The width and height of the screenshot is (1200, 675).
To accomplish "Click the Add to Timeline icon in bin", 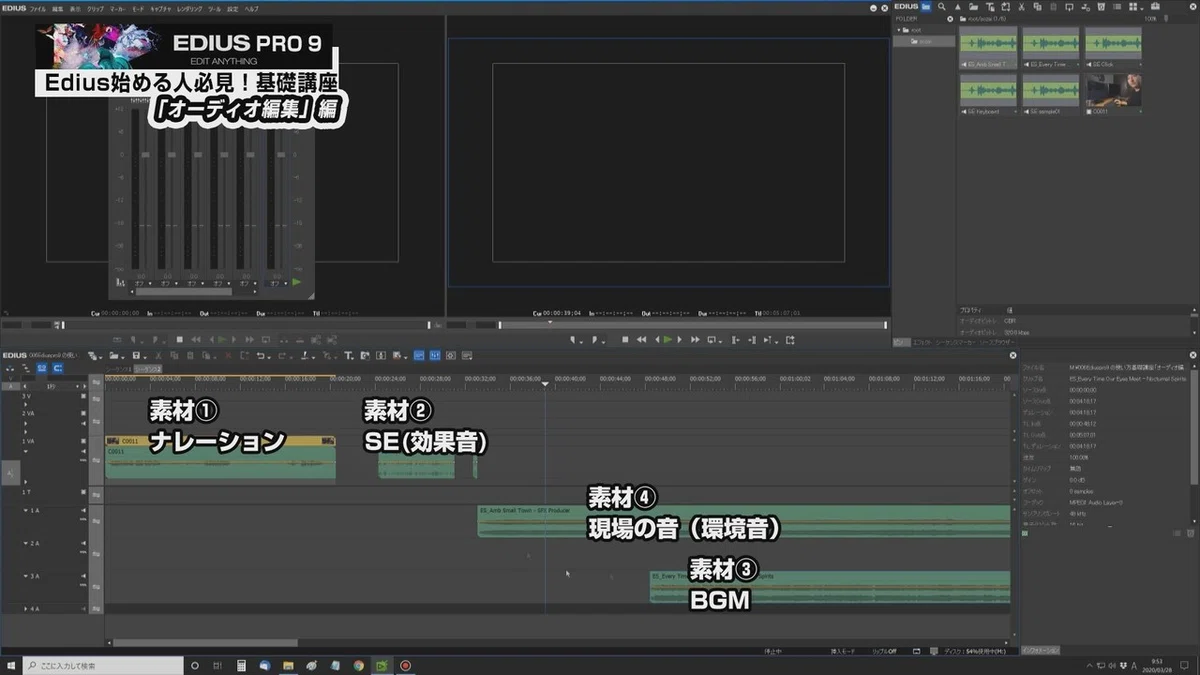I will pos(1085,6).
